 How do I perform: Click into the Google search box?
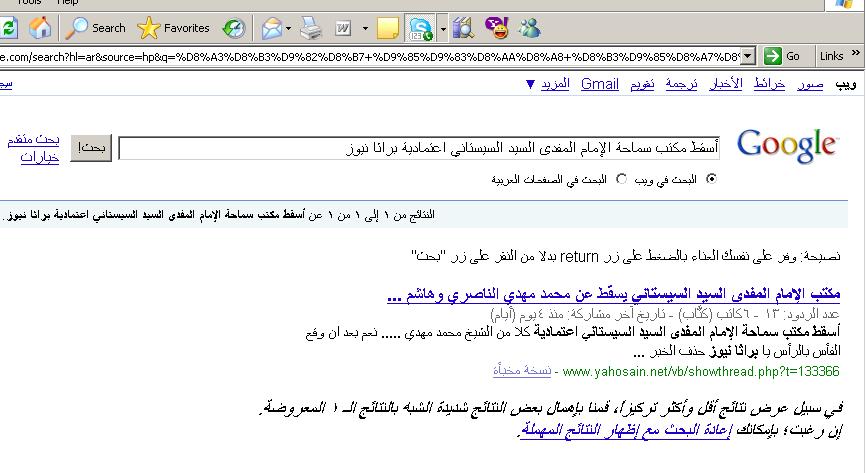pos(419,149)
